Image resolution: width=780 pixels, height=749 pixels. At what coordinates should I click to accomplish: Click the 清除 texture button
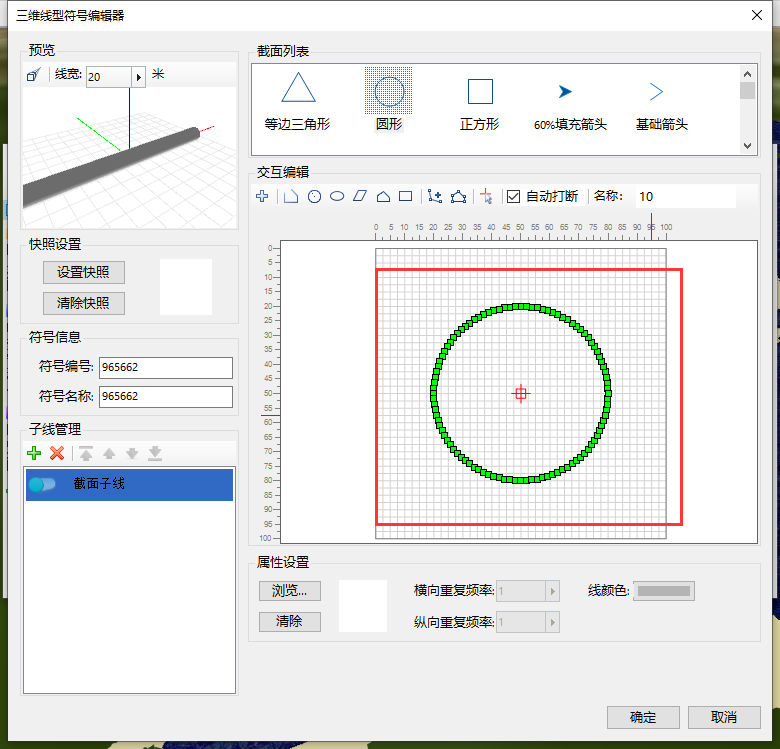point(290,622)
